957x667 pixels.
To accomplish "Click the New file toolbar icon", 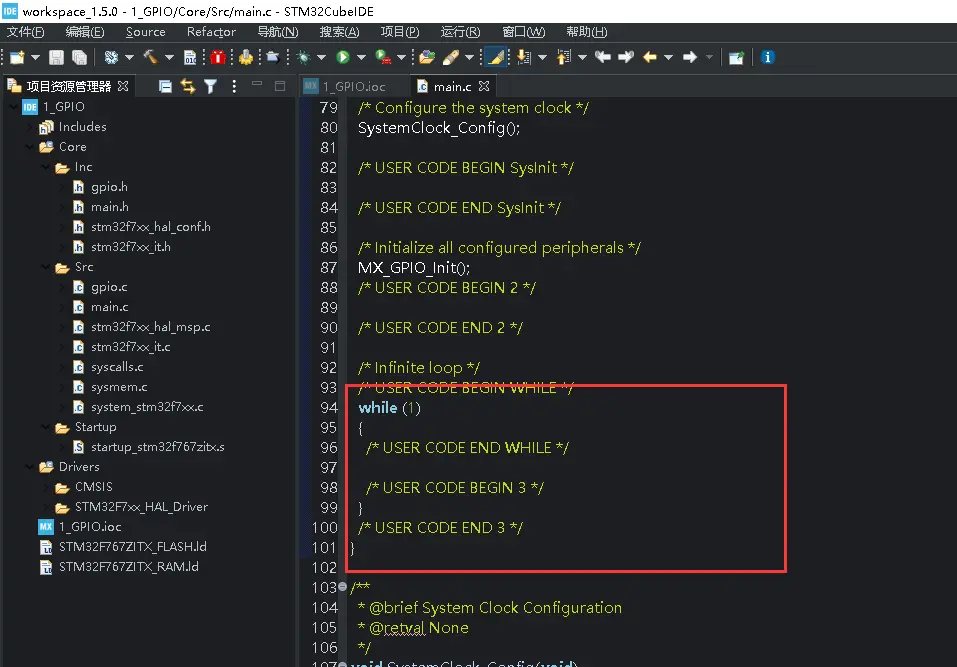I will pos(17,57).
